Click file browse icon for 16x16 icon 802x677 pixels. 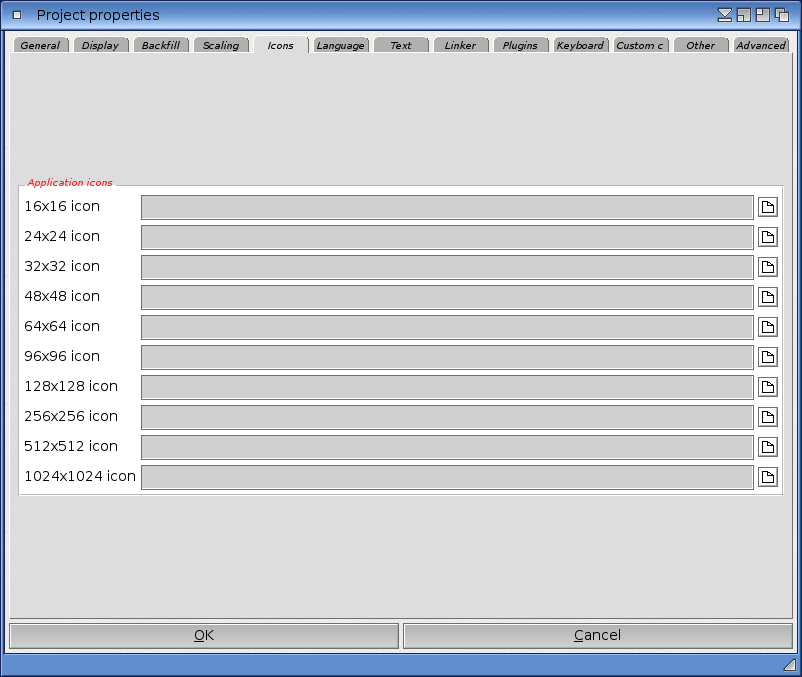pos(767,207)
